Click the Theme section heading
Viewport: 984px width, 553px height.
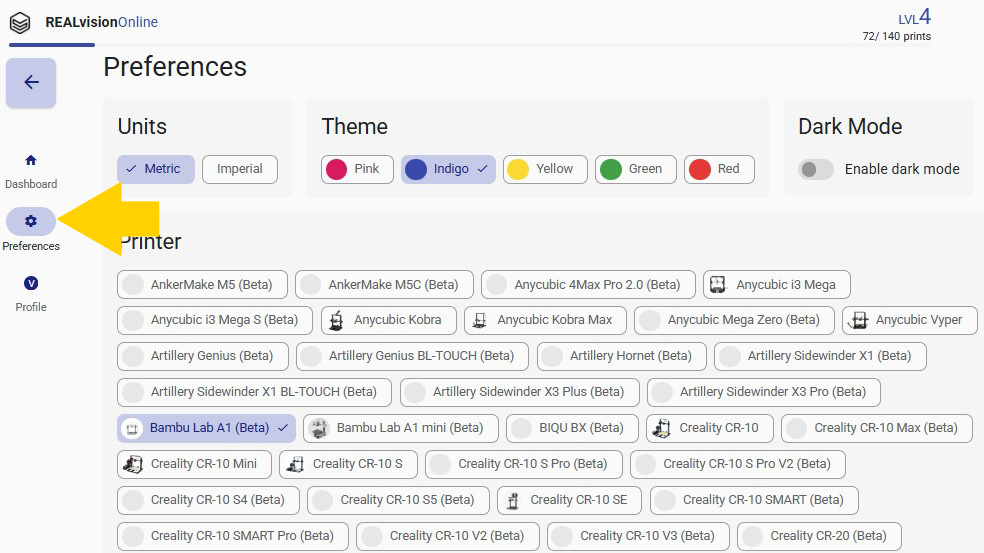click(x=355, y=127)
